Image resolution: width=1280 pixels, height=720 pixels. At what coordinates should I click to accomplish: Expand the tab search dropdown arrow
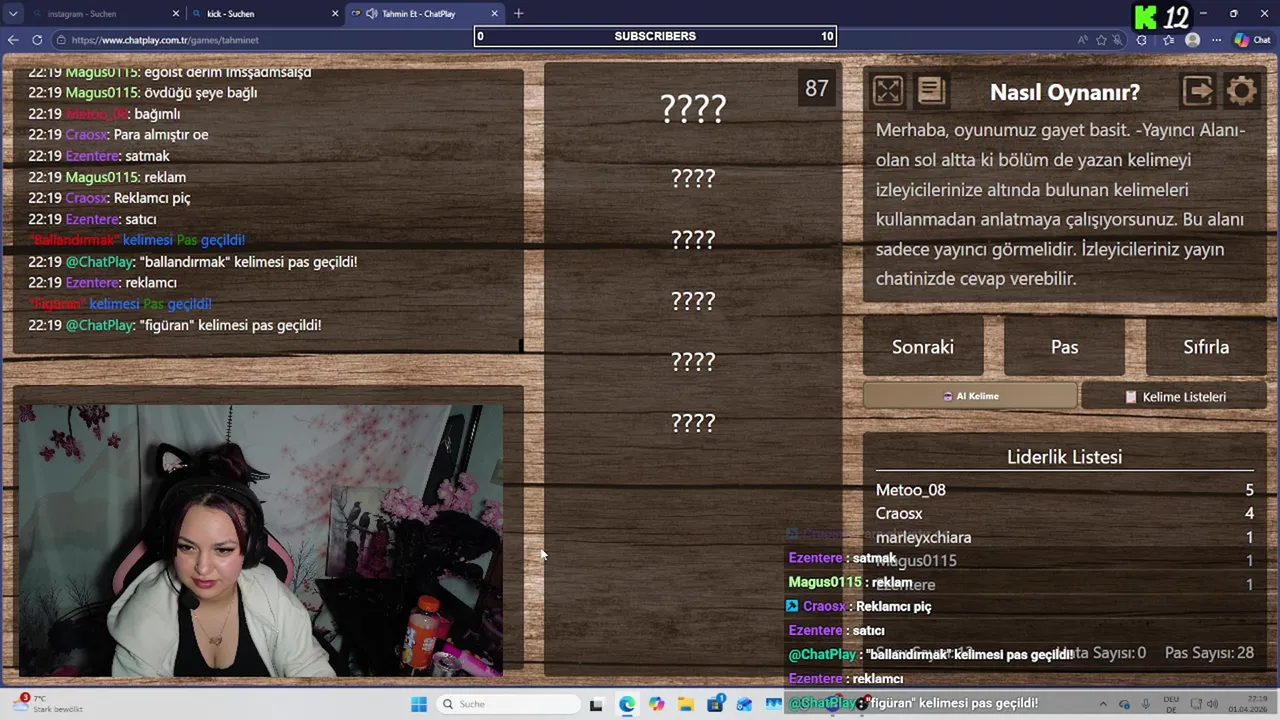13,14
